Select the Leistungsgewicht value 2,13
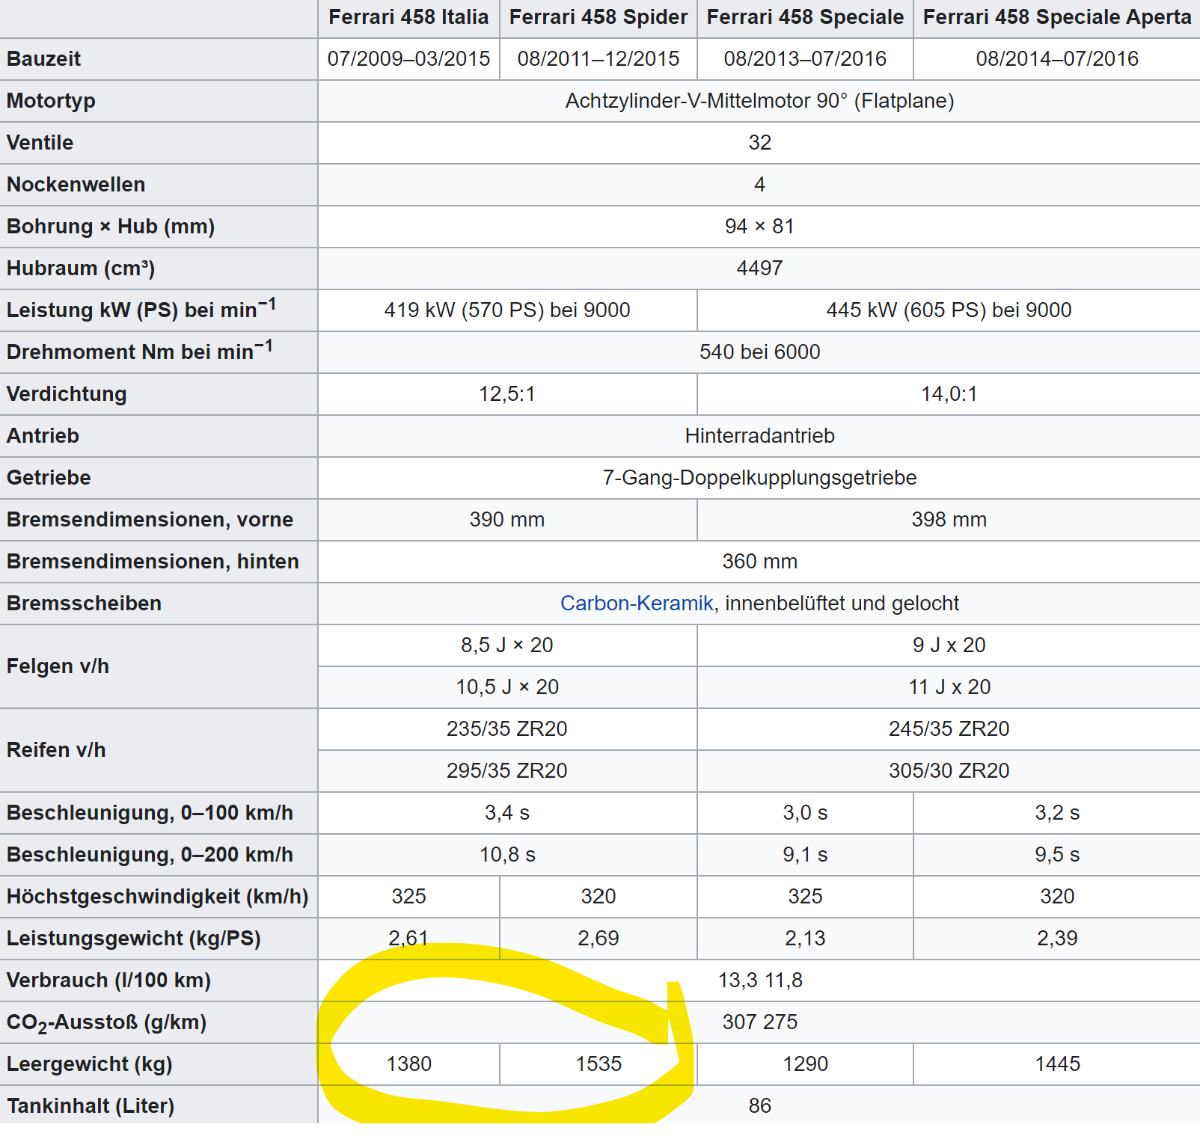 tap(805, 938)
